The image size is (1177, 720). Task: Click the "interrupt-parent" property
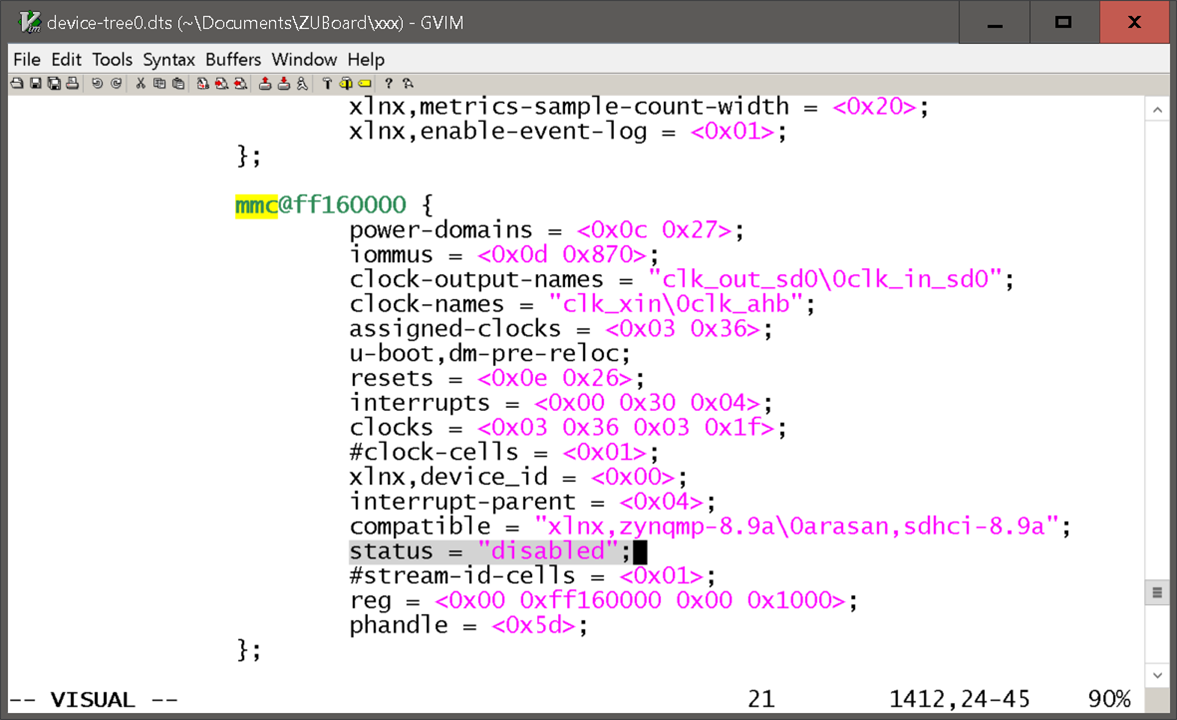pos(462,502)
